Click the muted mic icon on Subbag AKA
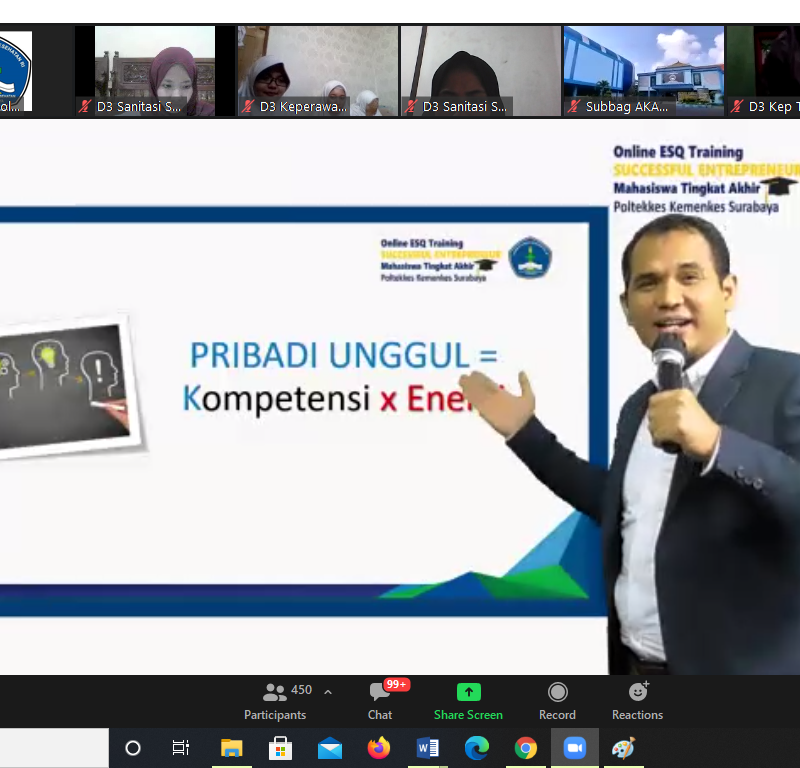 [x=573, y=106]
